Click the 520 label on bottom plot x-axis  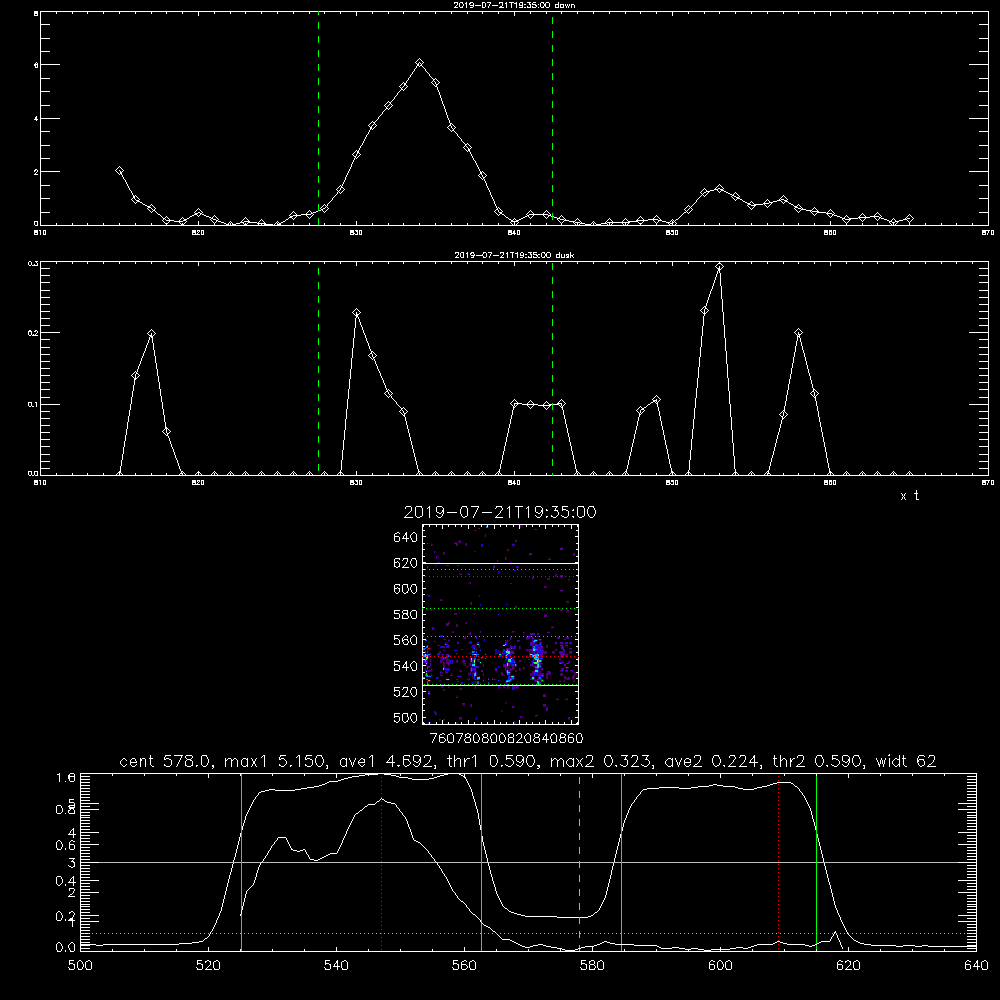point(208,966)
